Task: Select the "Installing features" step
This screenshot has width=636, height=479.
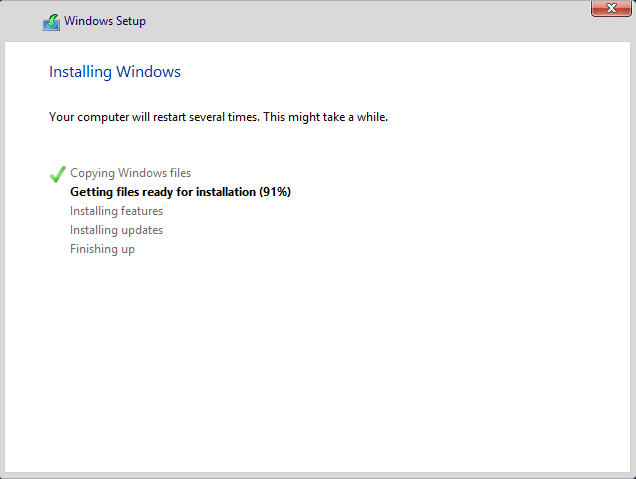Action: pos(116,211)
